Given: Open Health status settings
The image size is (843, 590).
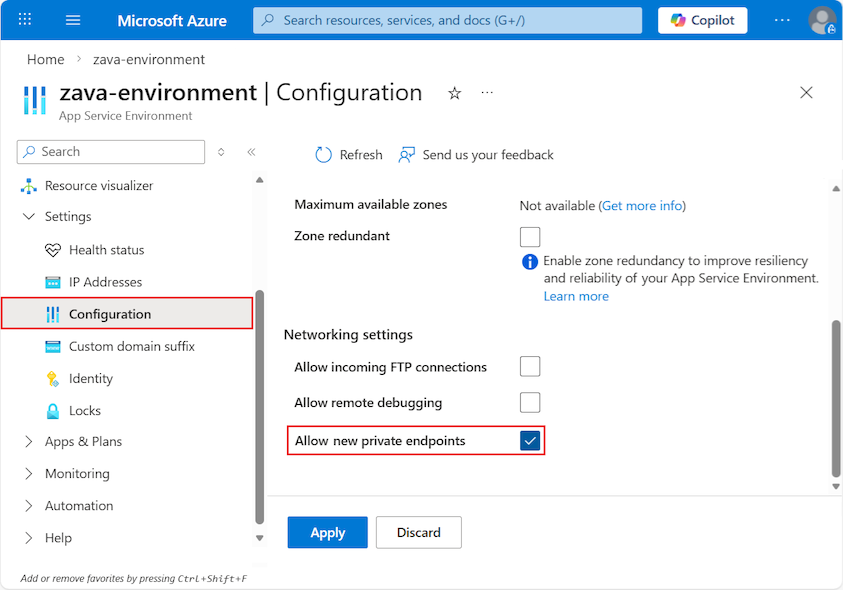Looking at the screenshot, I should point(106,249).
